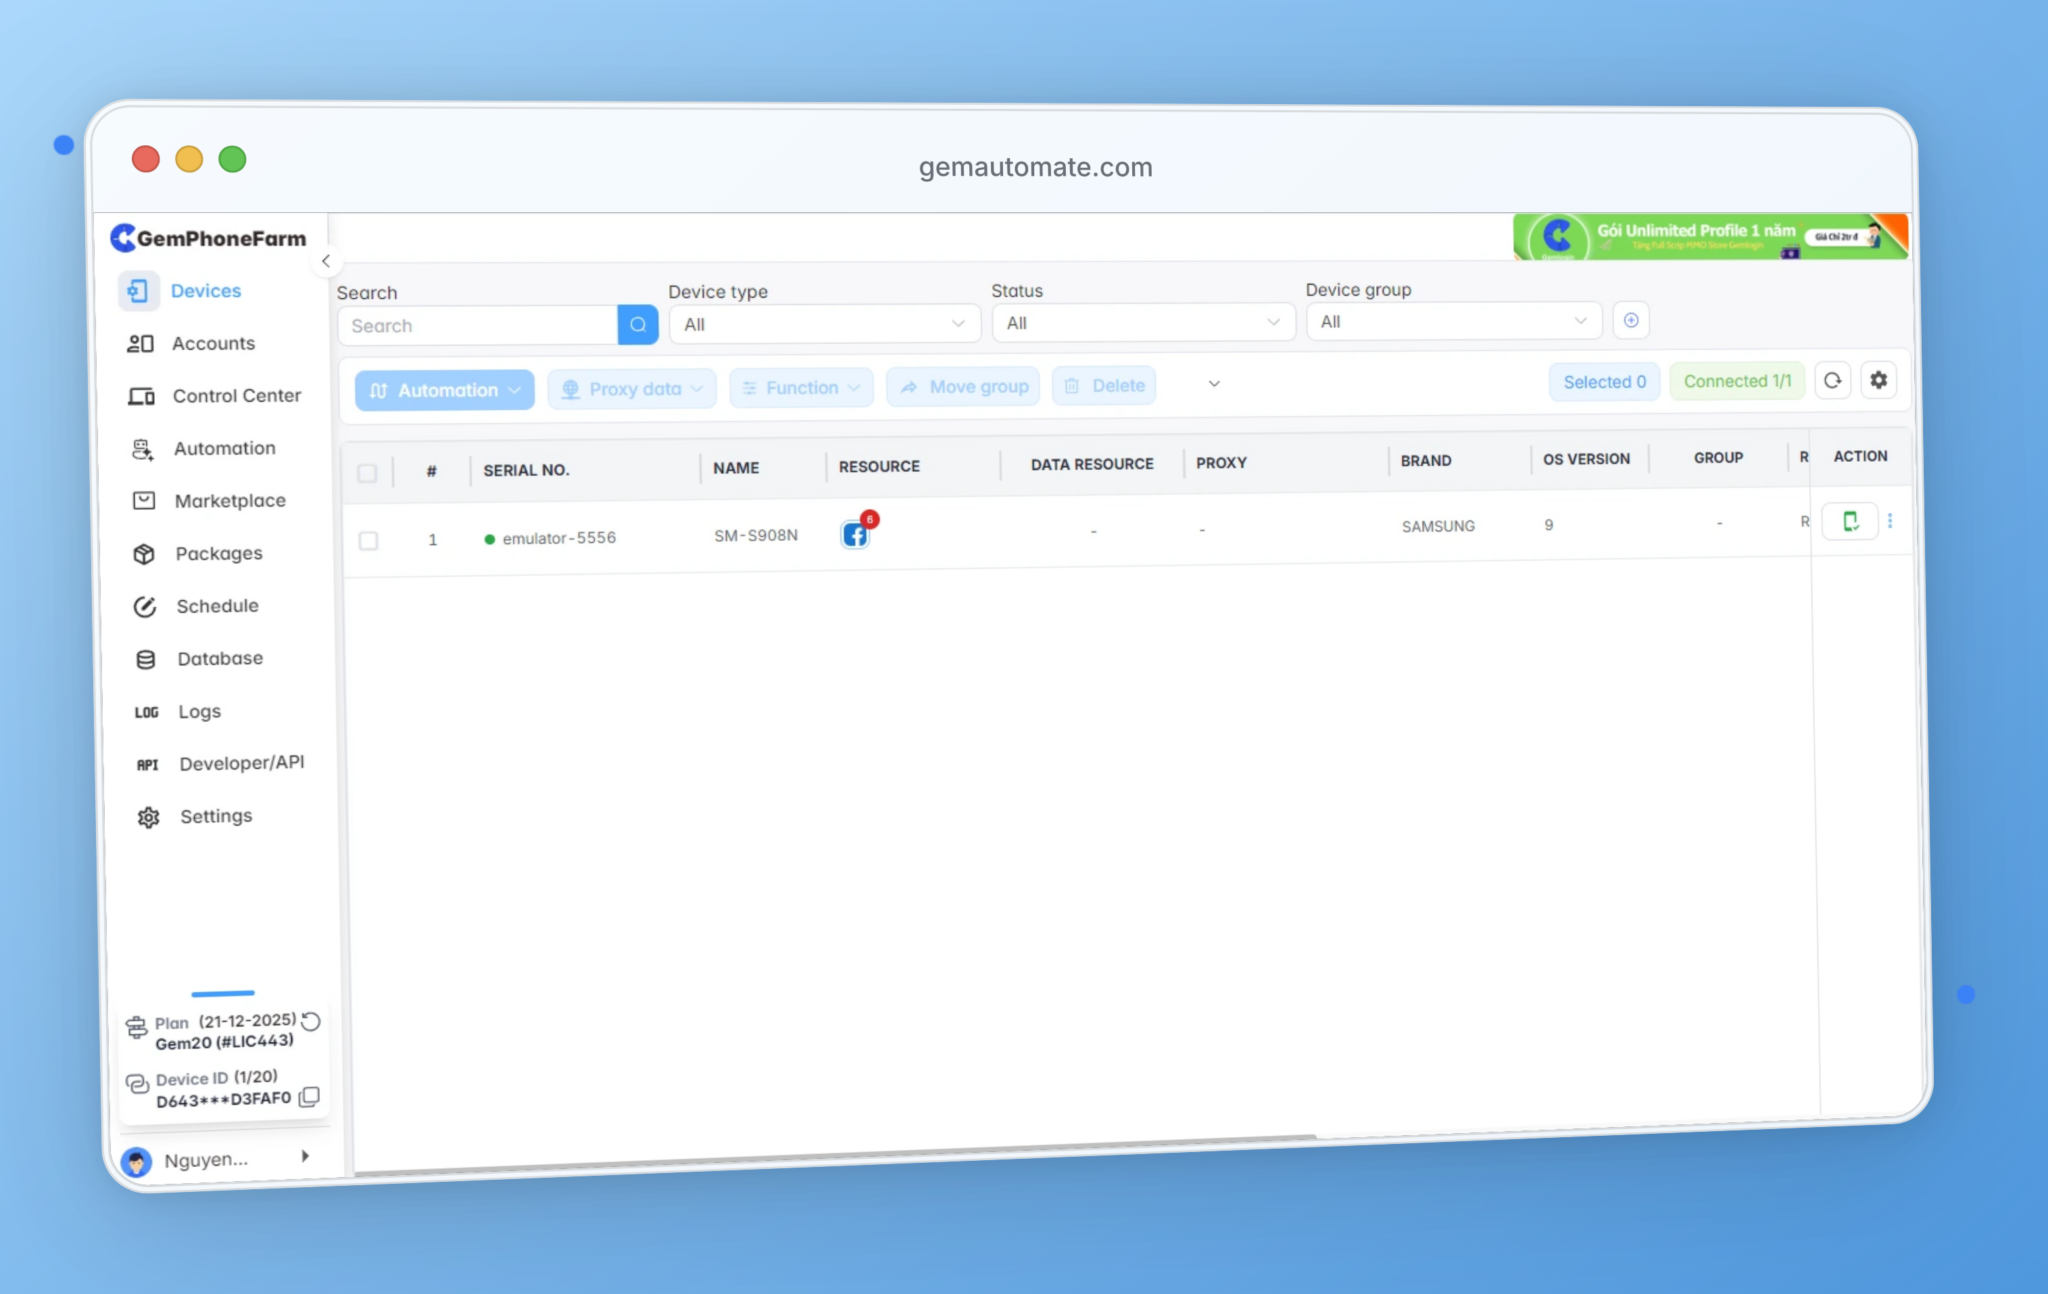Screen dimensions: 2048x1294
Task: Open the Proxy data menu
Action: point(631,388)
